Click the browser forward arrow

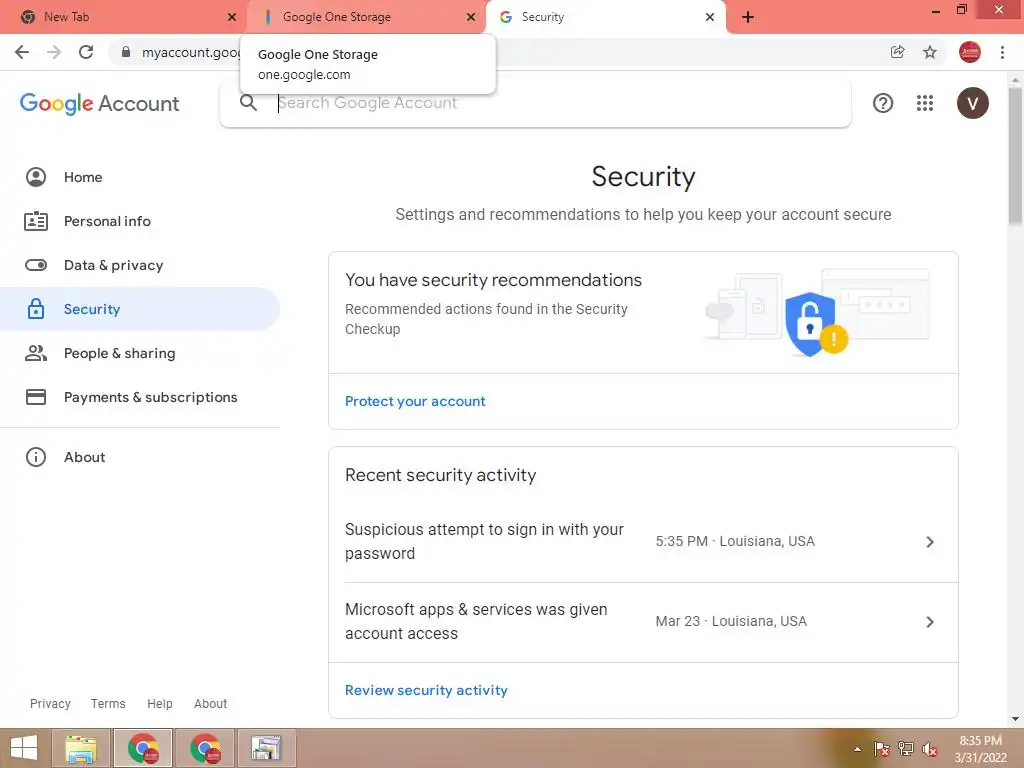coord(54,52)
